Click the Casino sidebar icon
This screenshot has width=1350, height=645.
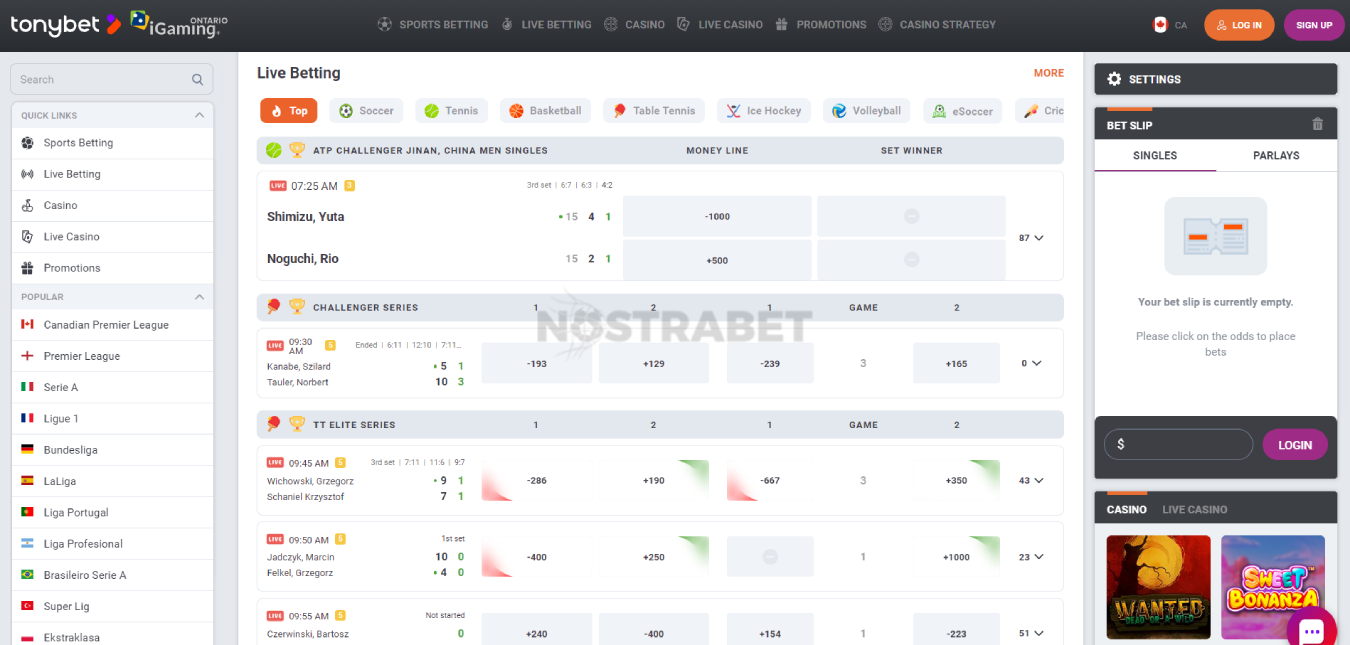tap(28, 205)
